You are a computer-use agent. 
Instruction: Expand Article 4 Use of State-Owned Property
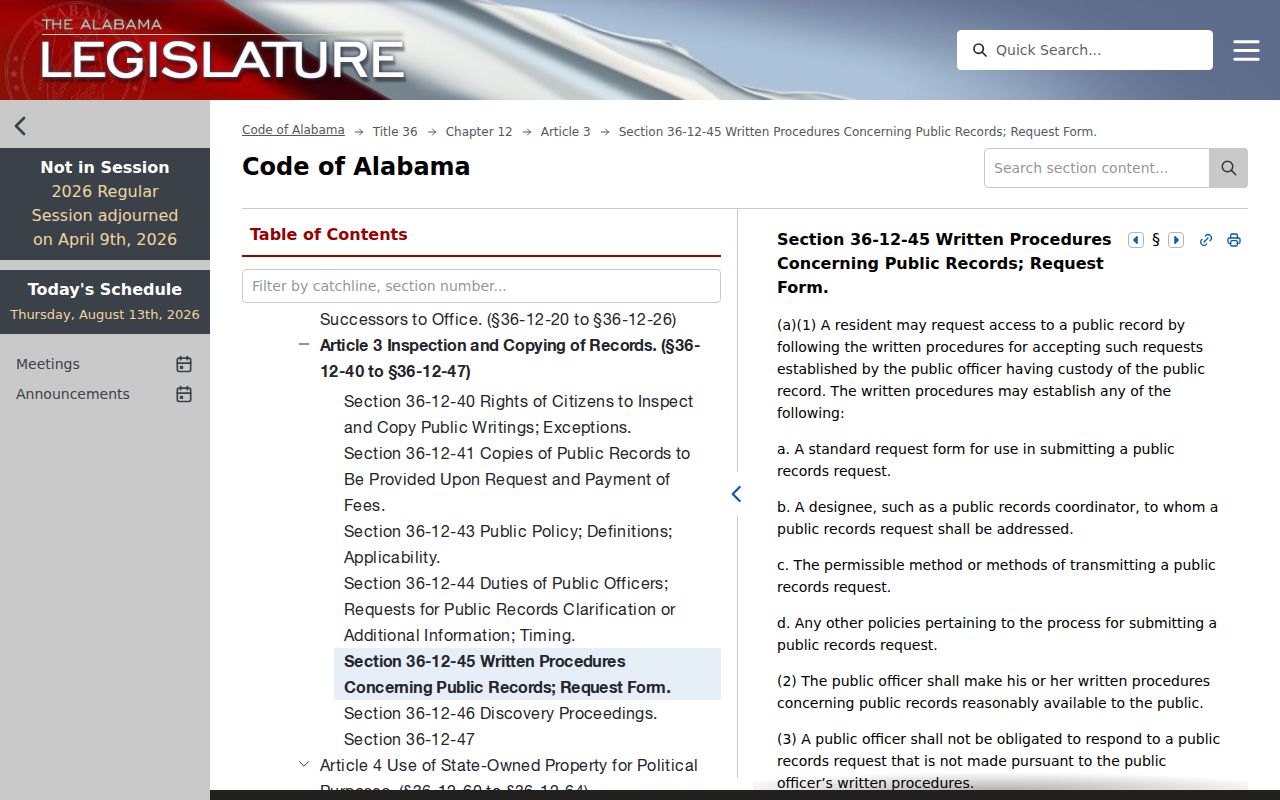point(304,765)
